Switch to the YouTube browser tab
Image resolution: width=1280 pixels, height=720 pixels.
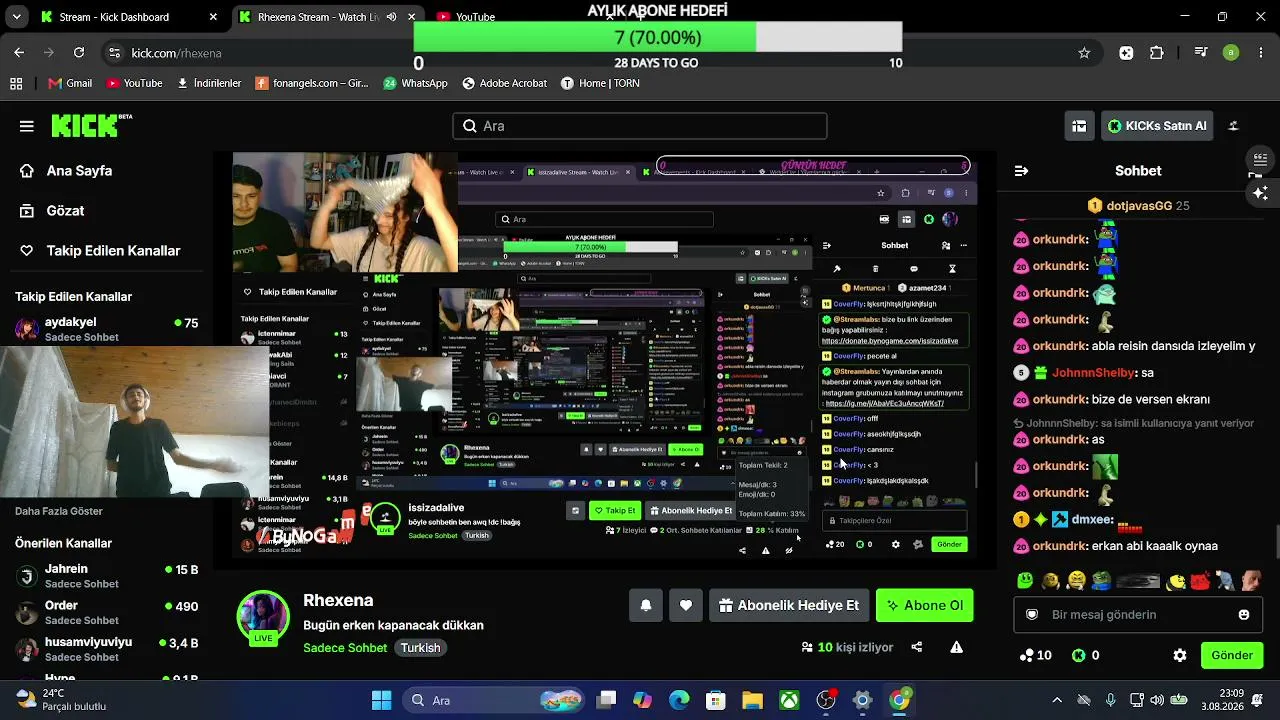tap(475, 17)
